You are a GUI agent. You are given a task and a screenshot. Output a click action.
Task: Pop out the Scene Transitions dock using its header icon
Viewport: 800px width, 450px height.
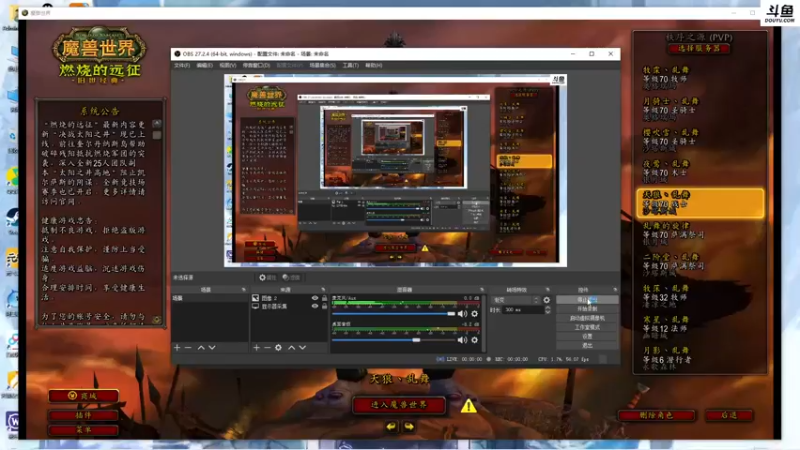coord(547,290)
